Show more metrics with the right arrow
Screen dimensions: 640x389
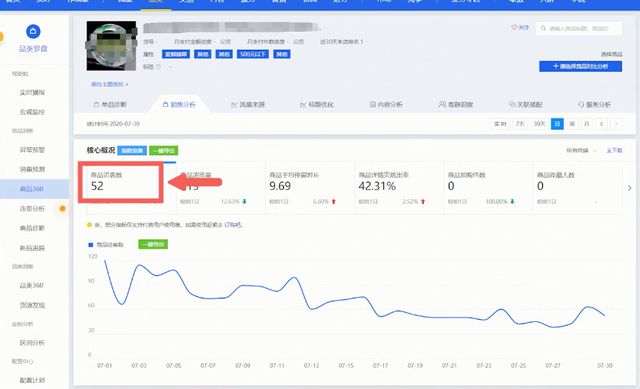pos(629,188)
